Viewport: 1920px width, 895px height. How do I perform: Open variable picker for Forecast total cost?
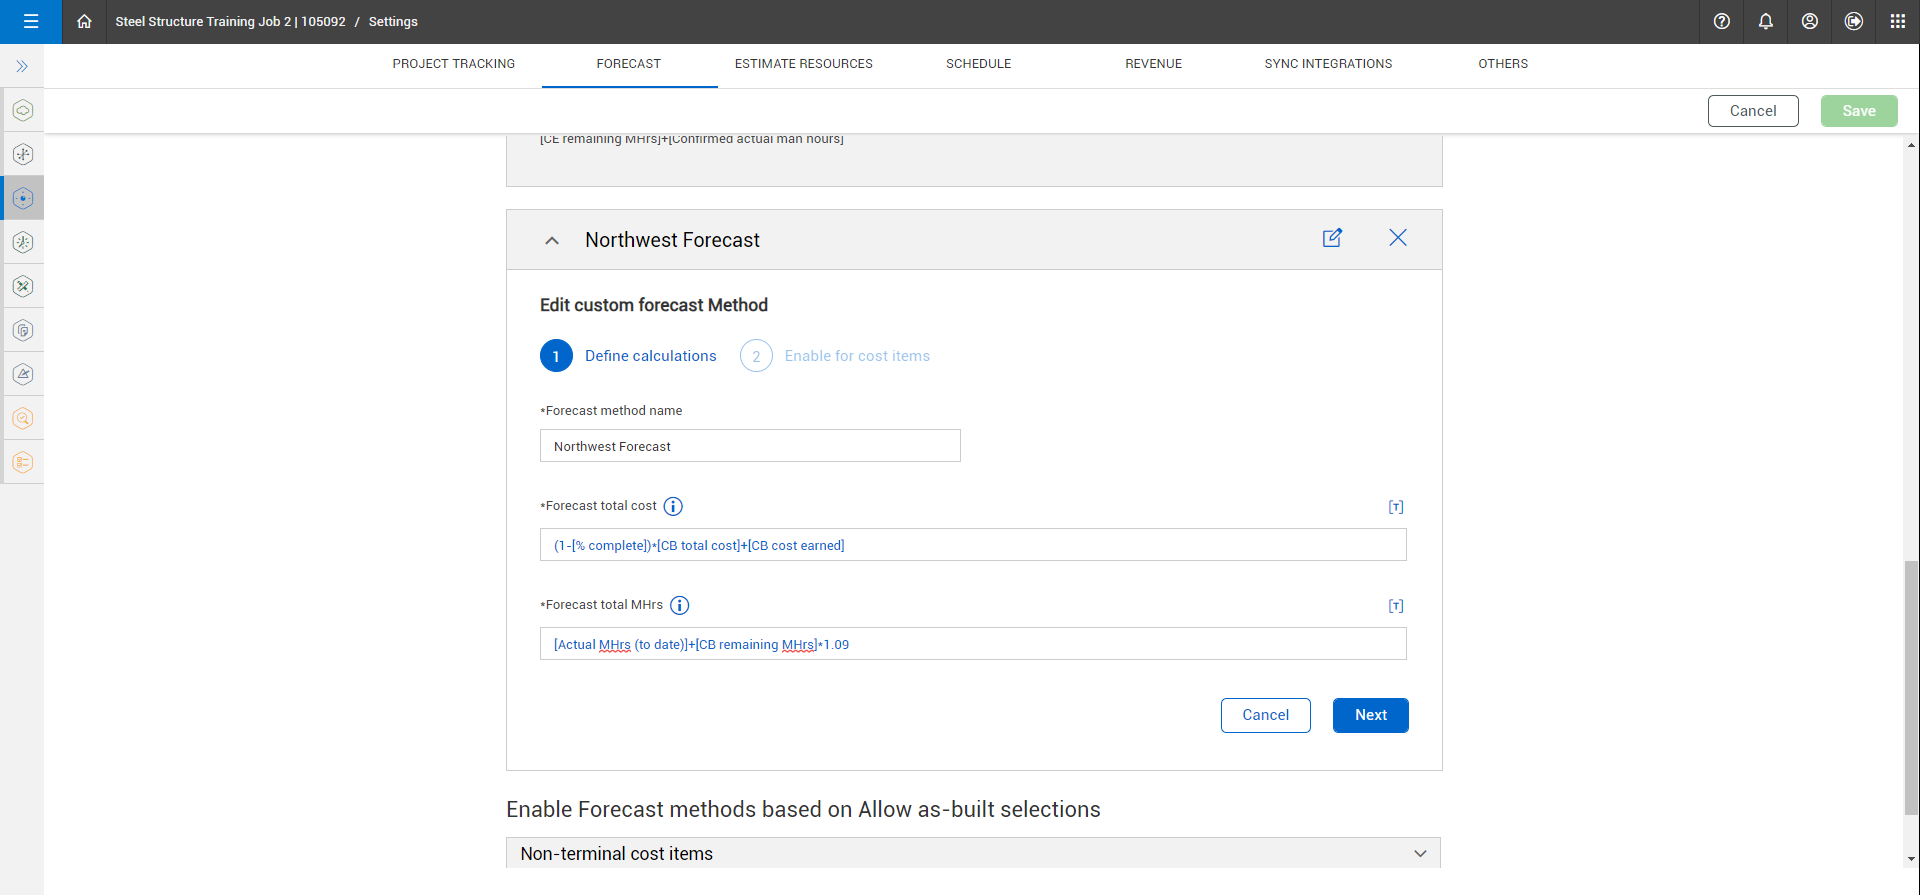pyautogui.click(x=1395, y=507)
